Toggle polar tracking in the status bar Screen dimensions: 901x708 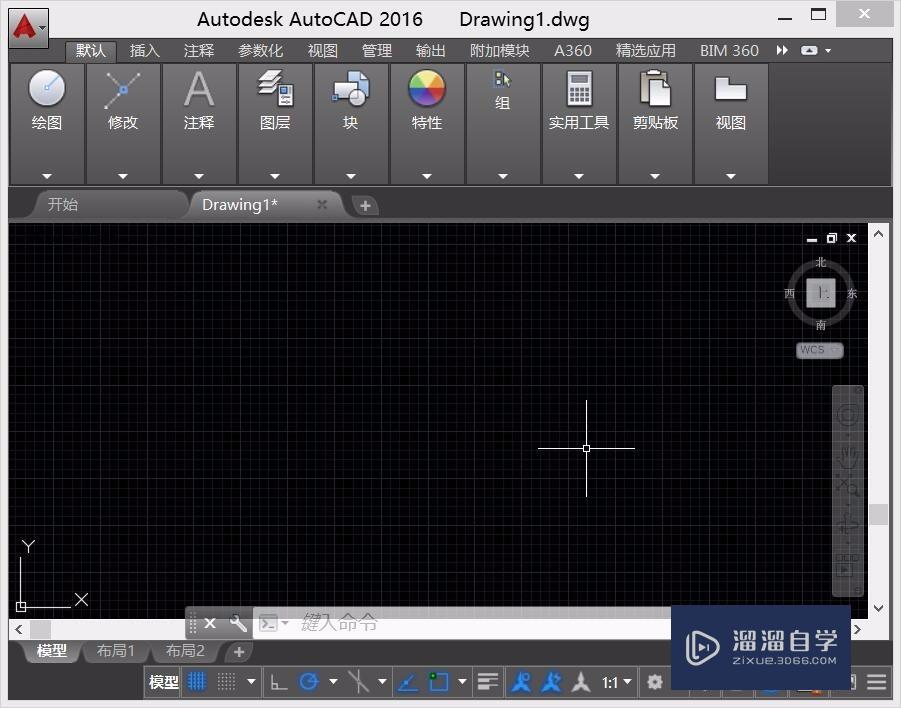point(309,682)
